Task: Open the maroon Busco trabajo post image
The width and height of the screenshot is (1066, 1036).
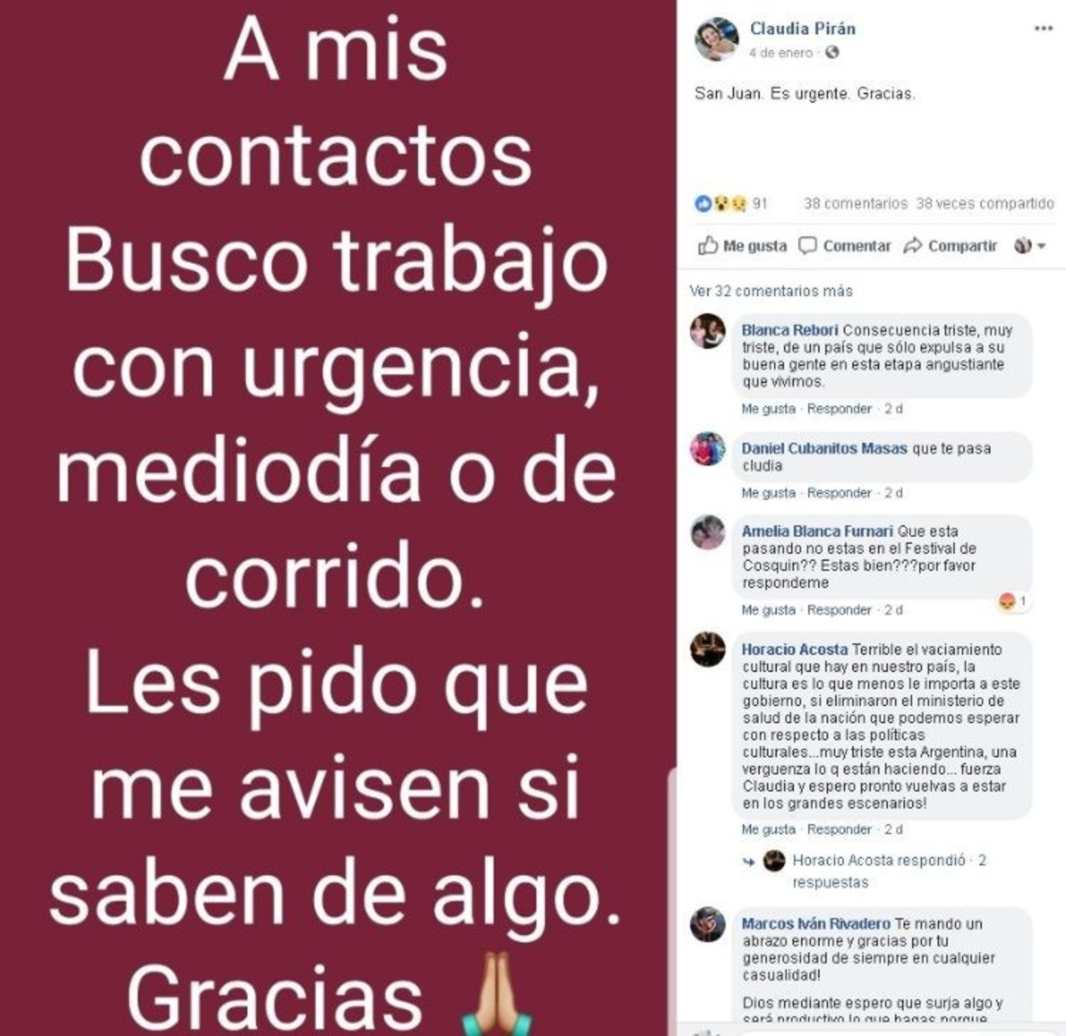Action: pos(337,518)
